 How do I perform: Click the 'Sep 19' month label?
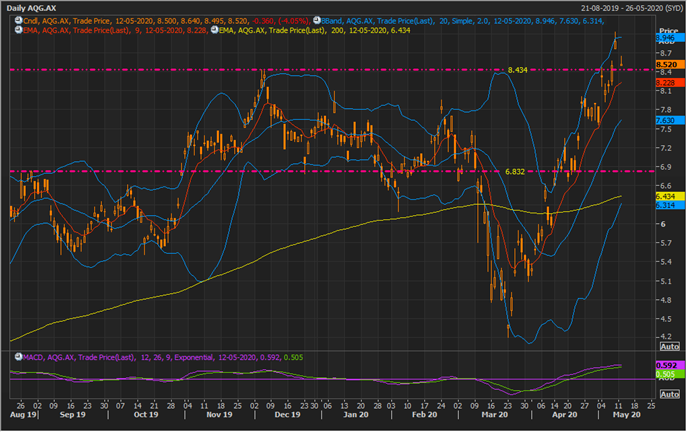[73, 414]
